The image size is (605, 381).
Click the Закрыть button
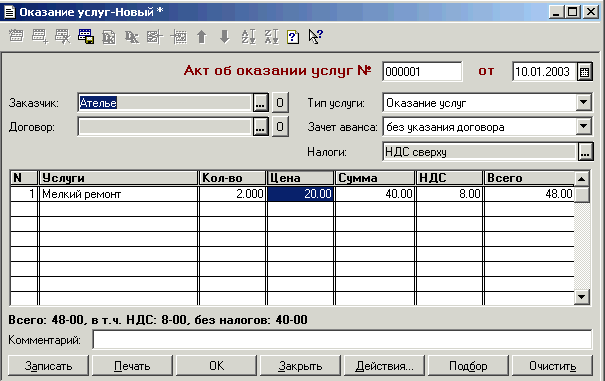tap(300, 366)
